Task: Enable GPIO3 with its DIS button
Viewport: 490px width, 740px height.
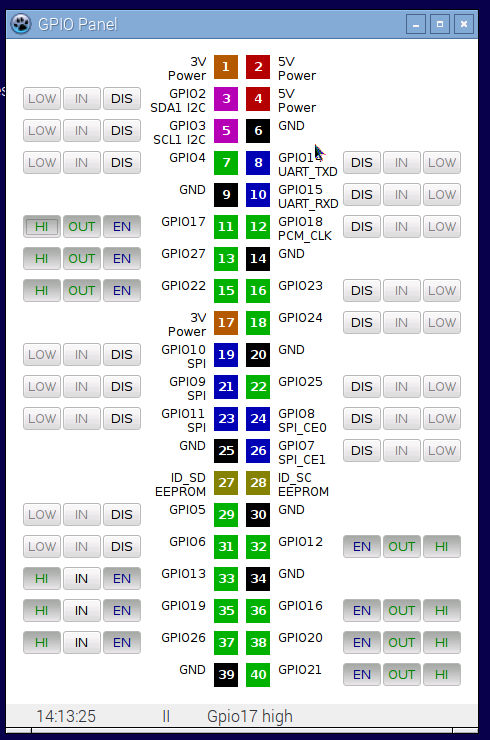Action: [122, 131]
